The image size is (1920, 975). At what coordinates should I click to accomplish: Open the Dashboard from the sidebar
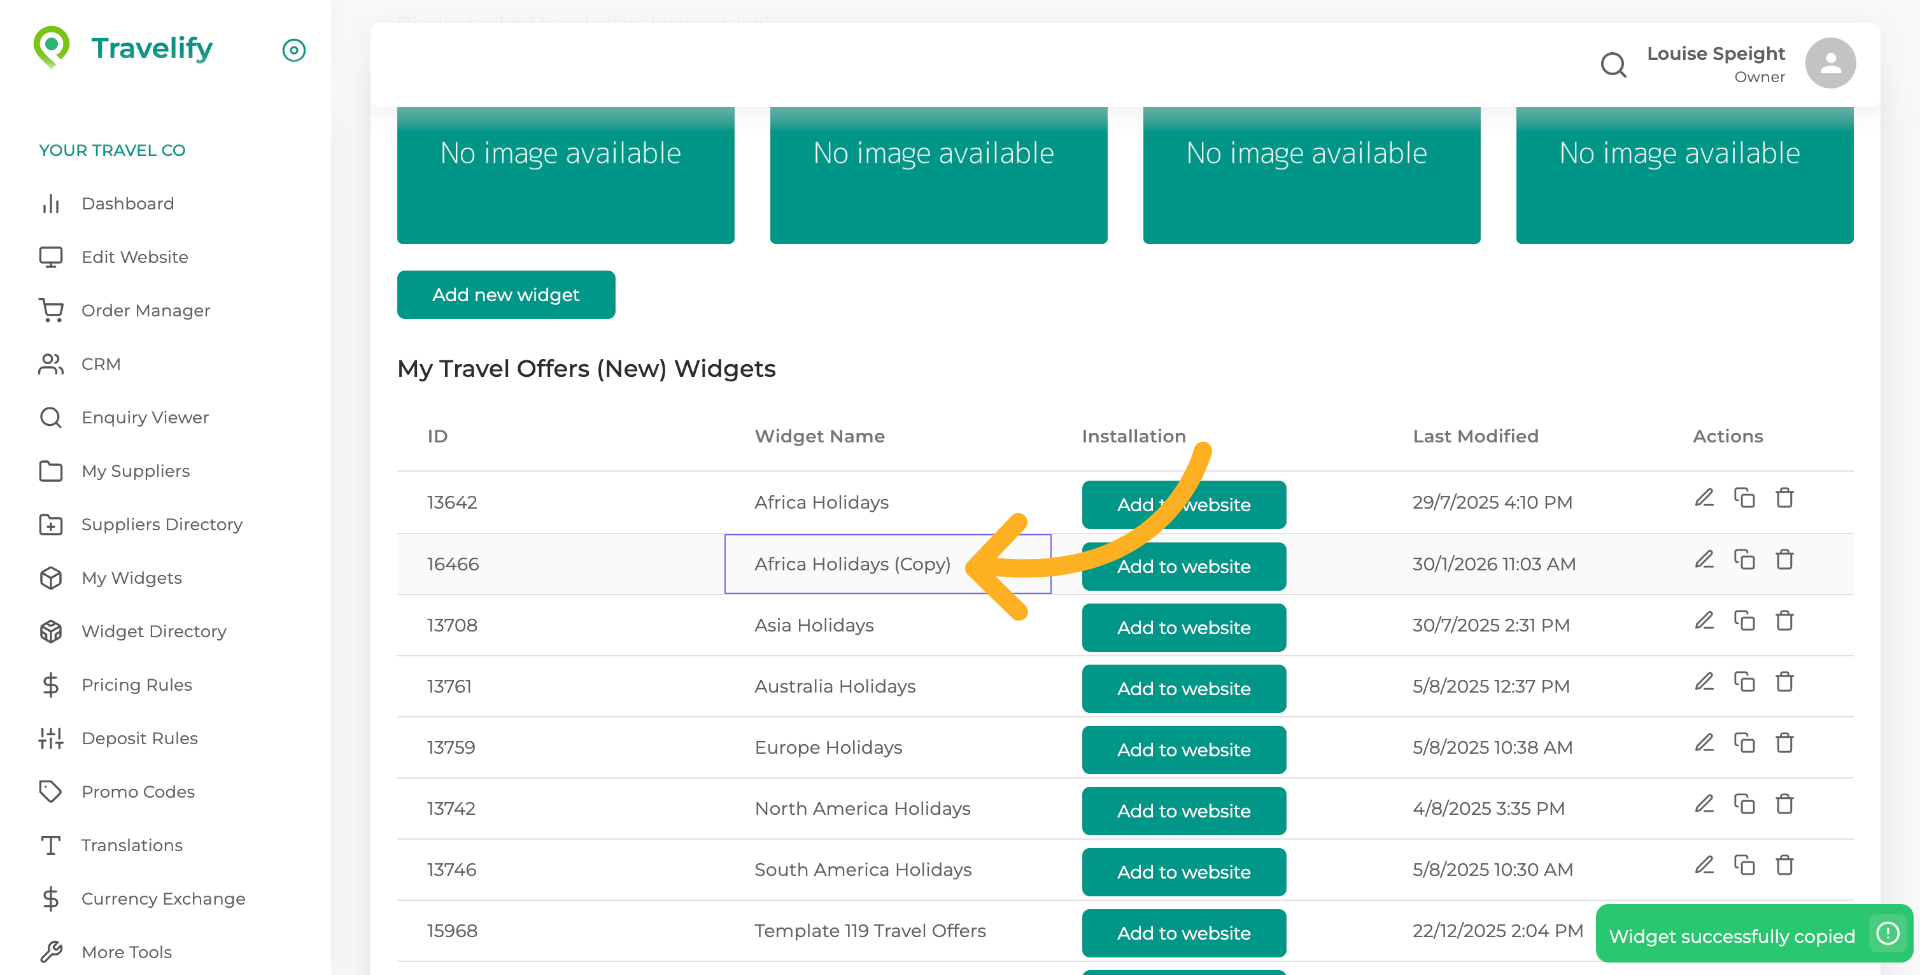[127, 203]
